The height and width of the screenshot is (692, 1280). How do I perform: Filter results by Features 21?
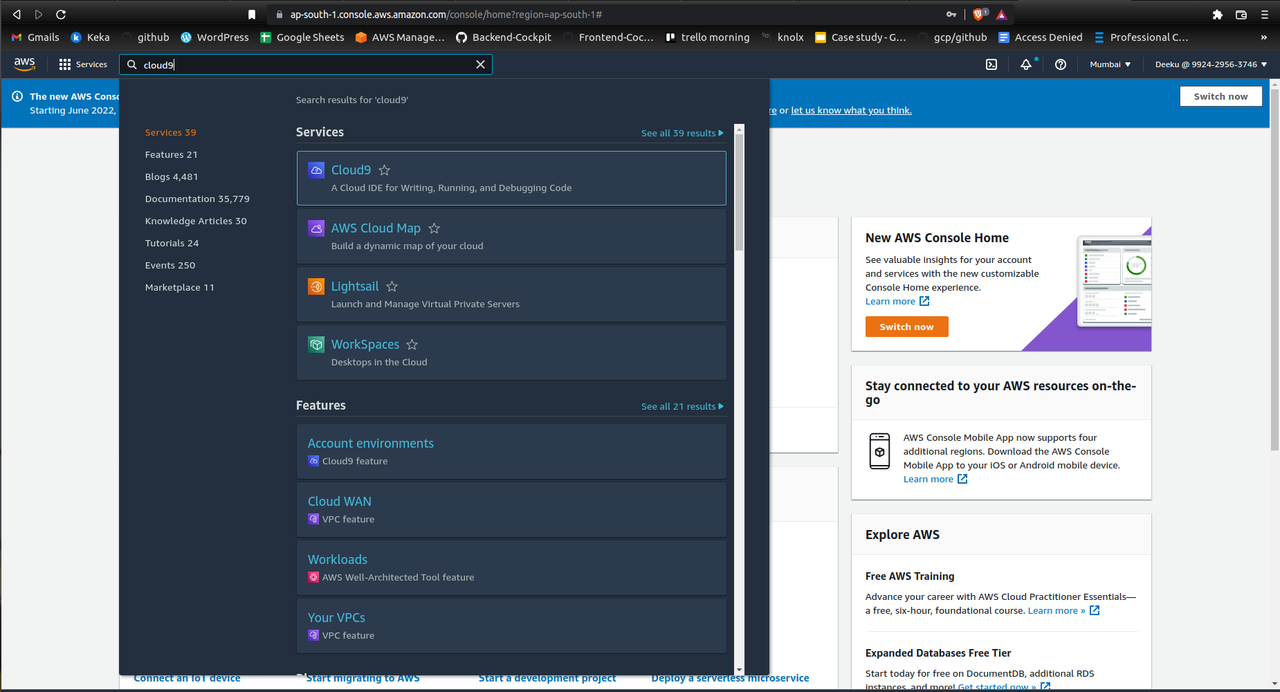click(171, 154)
